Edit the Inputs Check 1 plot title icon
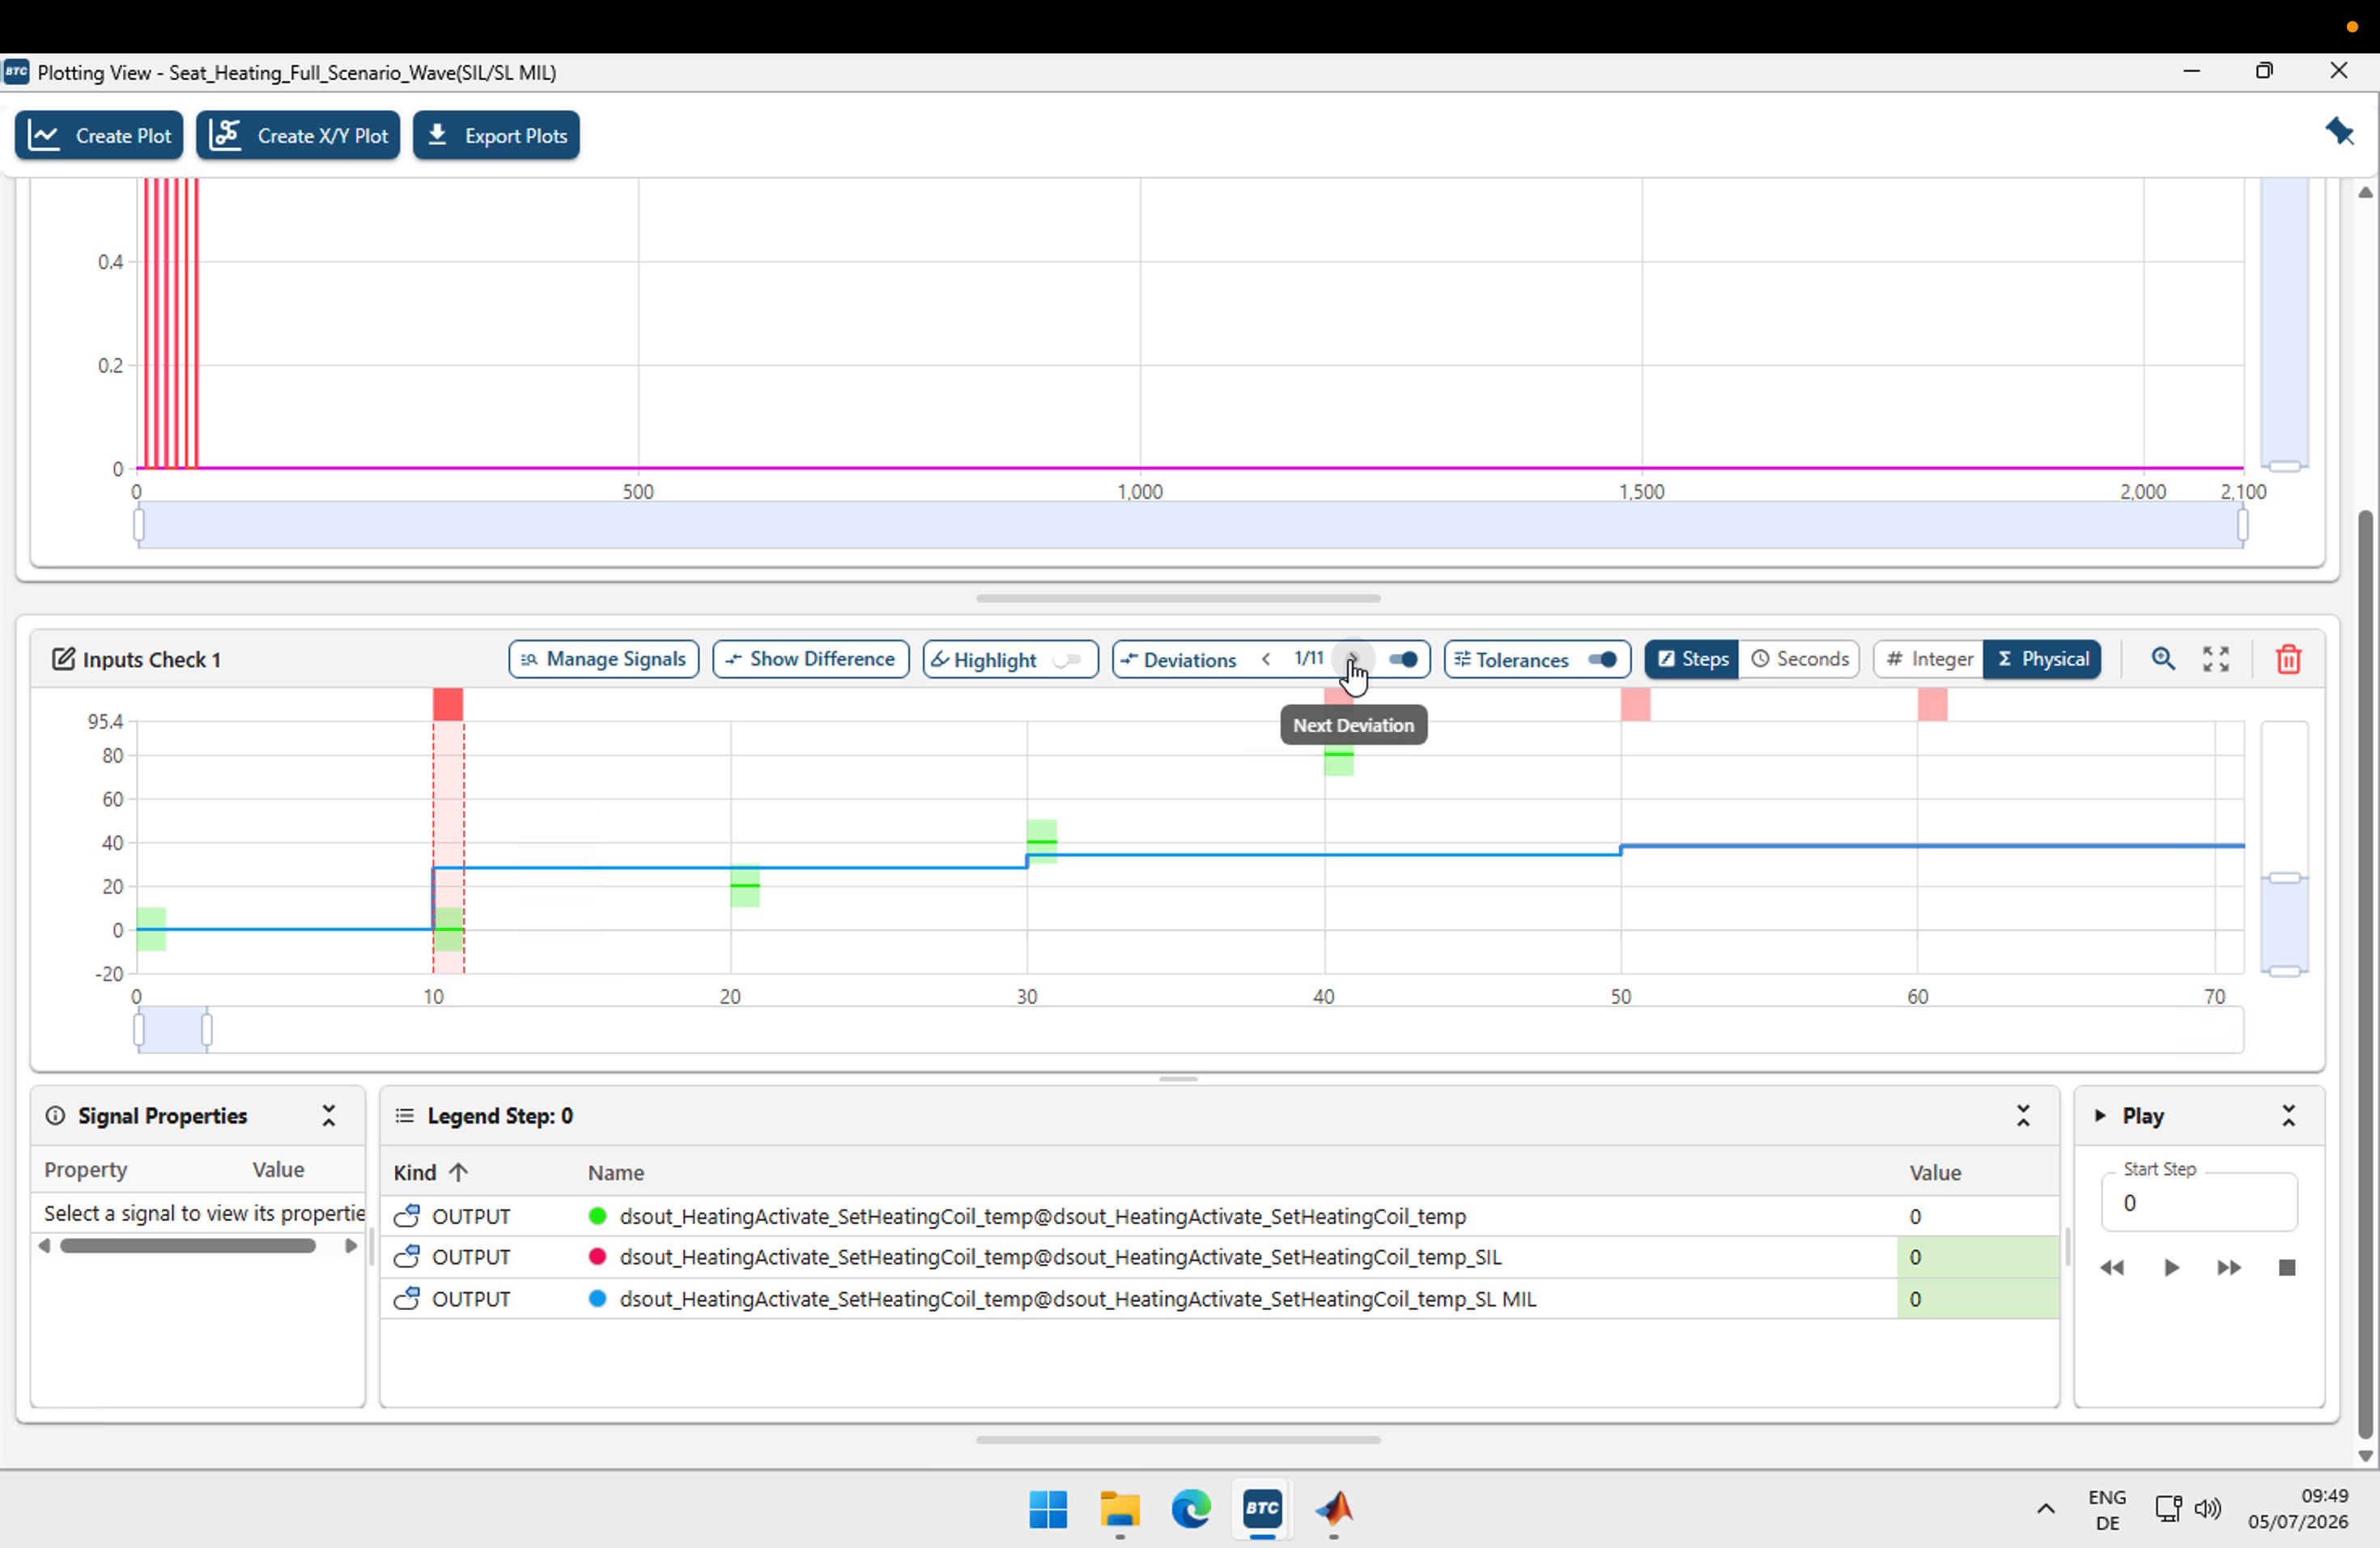This screenshot has height=1548, width=2380. click(x=62, y=660)
